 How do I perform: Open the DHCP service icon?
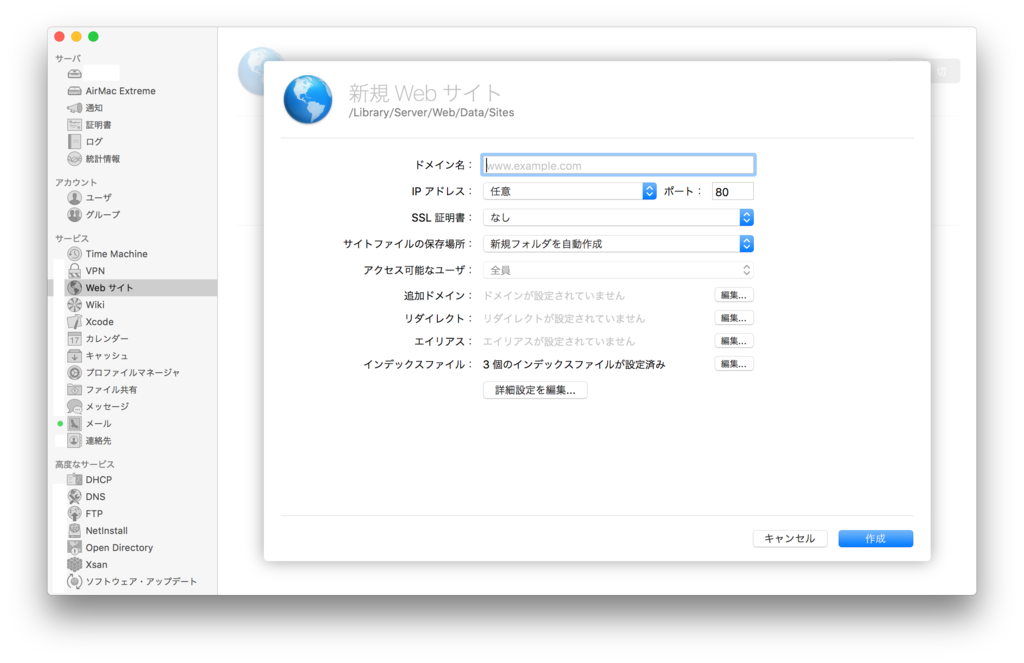click(74, 479)
